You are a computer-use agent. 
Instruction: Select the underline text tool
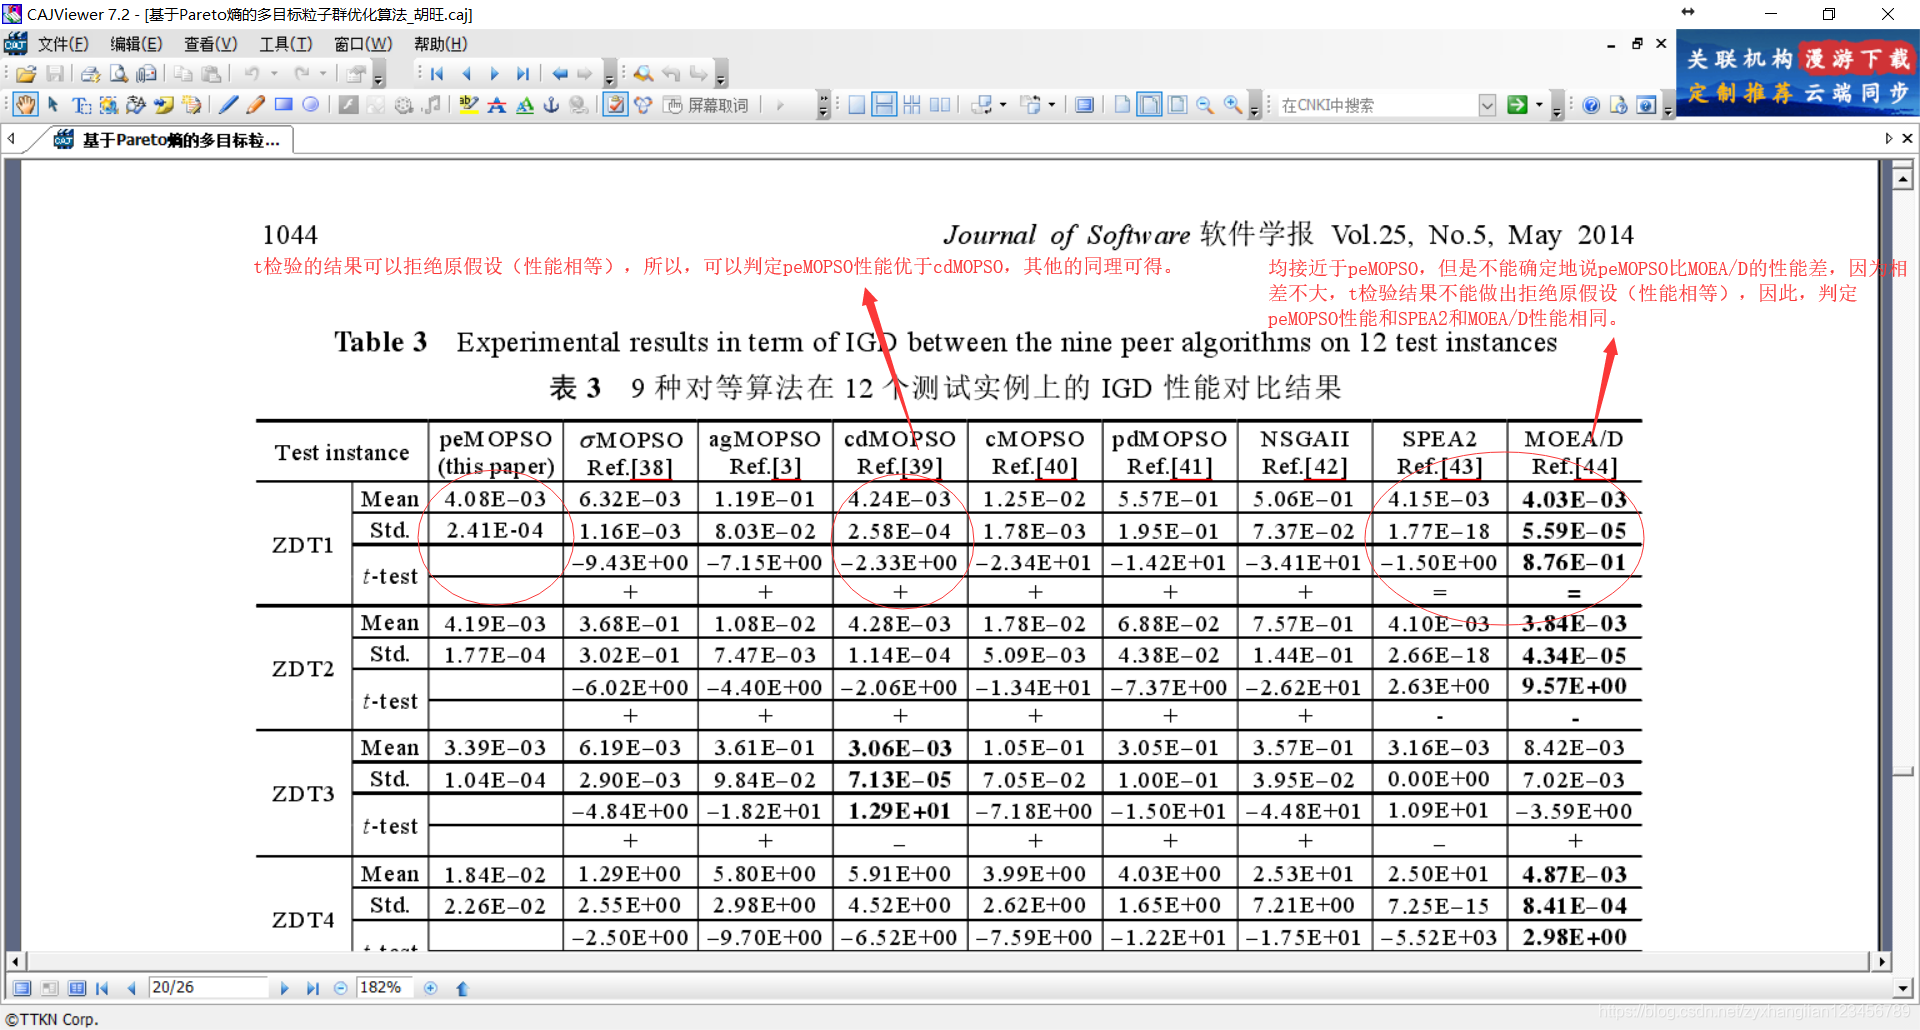point(525,105)
